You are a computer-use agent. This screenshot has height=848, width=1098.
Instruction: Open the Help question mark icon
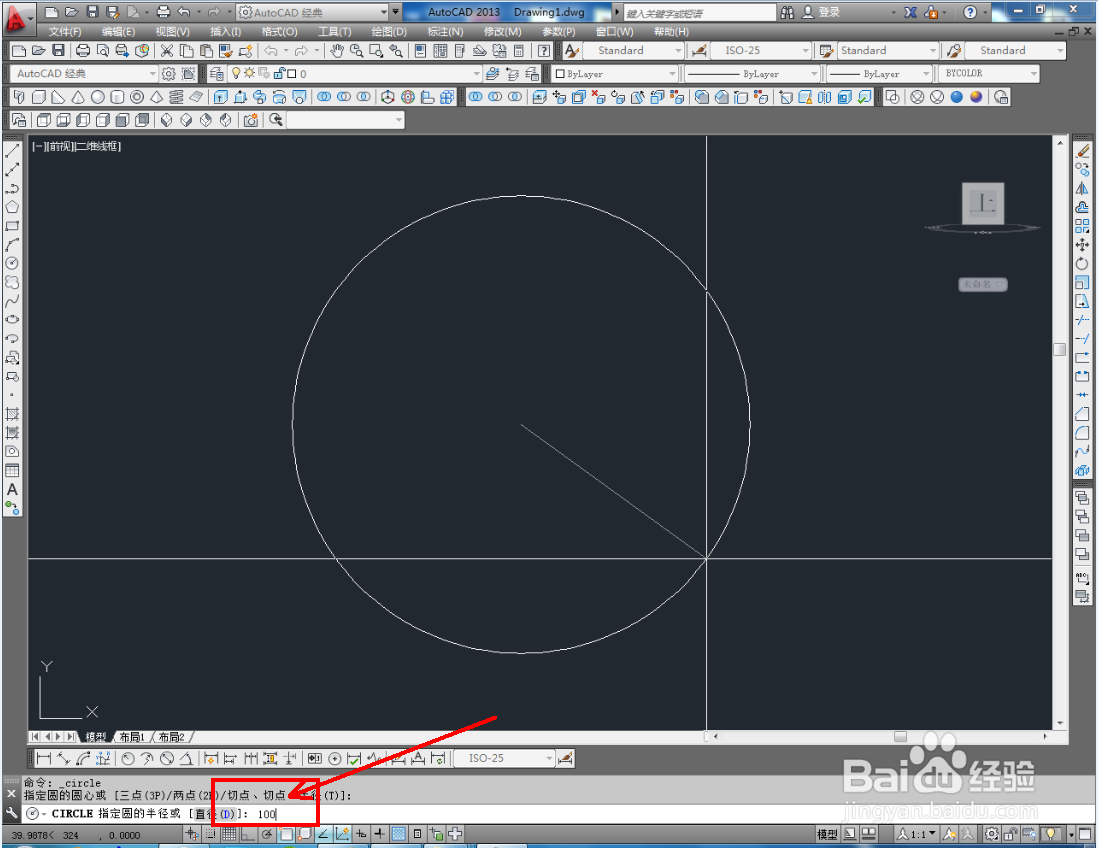(x=543, y=50)
